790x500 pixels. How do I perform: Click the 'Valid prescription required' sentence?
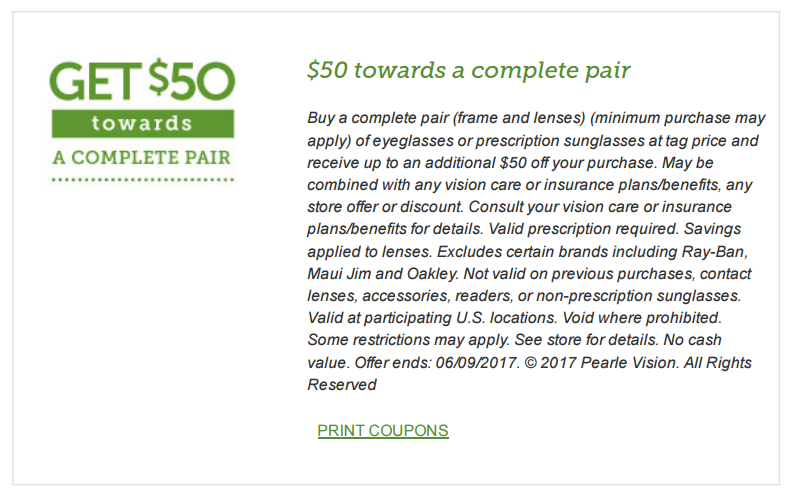click(x=584, y=229)
